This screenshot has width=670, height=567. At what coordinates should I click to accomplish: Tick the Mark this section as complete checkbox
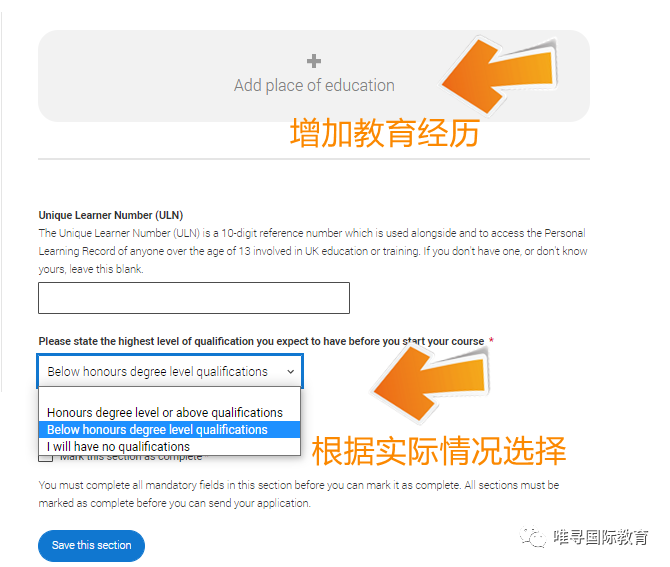point(45,457)
